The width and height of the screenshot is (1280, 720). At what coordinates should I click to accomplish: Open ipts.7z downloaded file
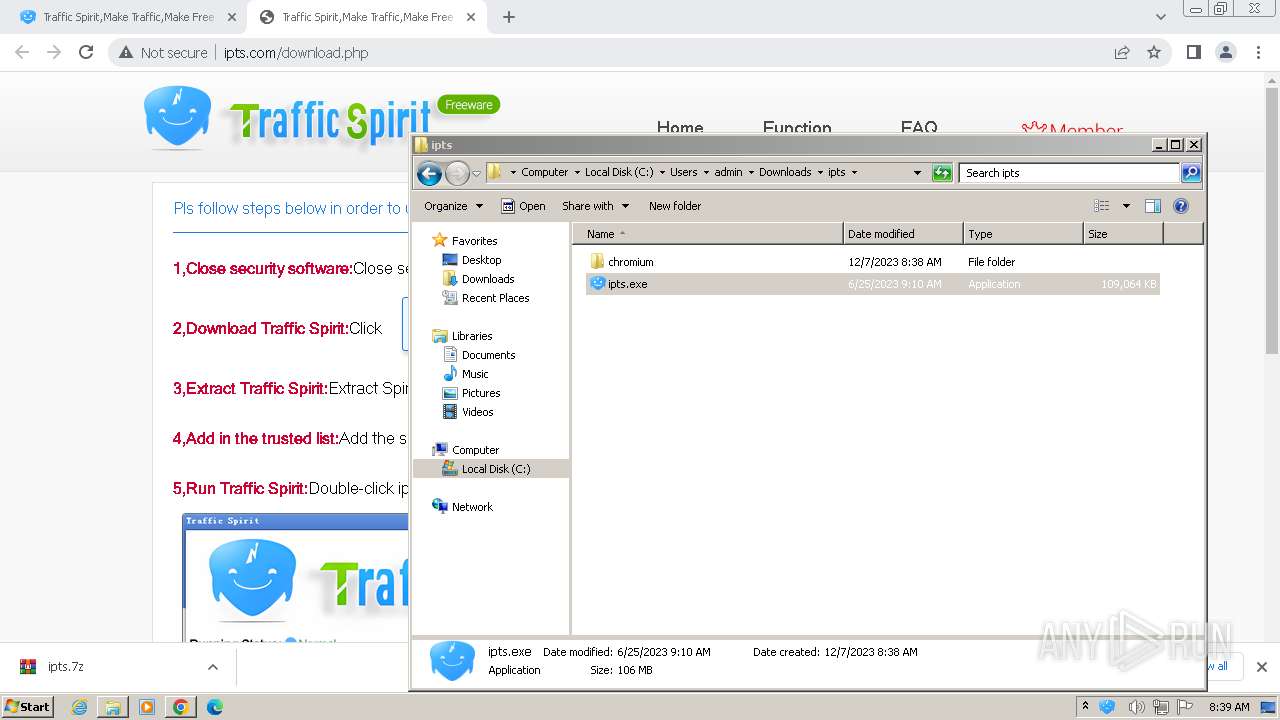pos(66,667)
